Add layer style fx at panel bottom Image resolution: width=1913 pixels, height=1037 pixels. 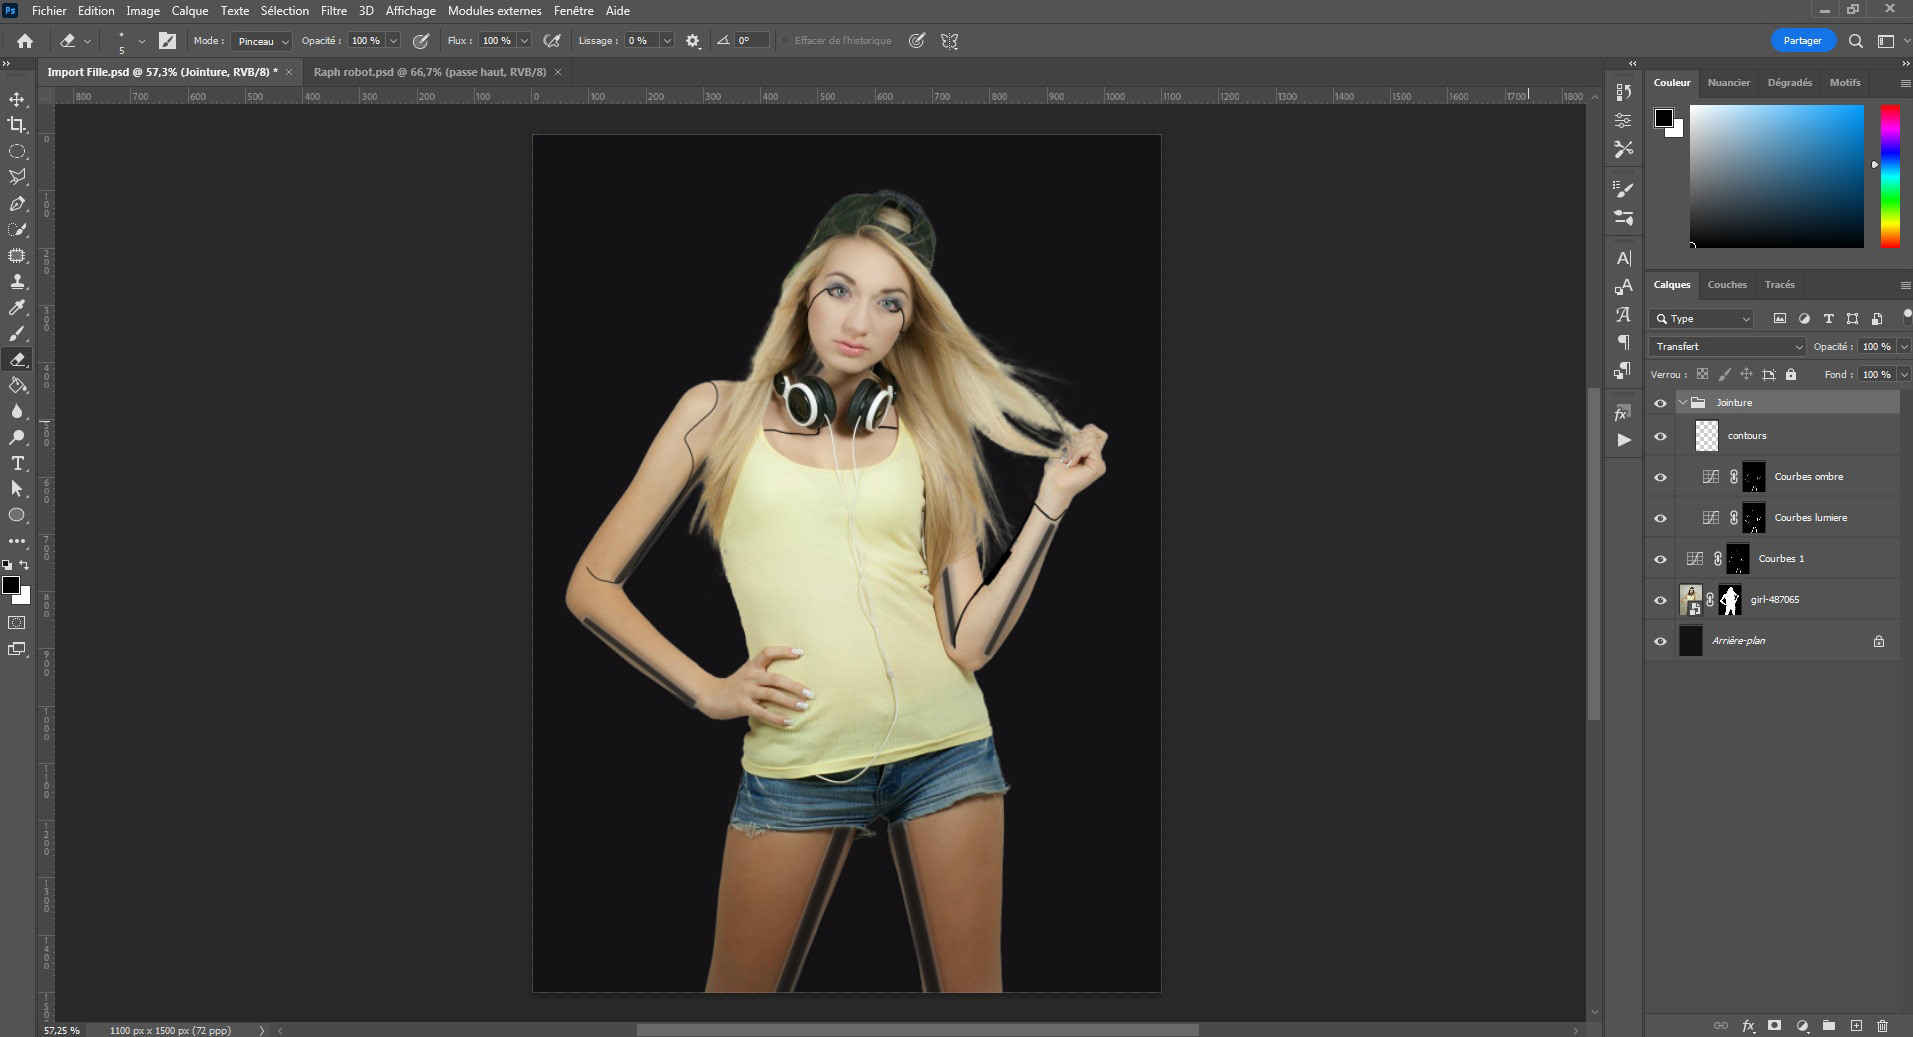[x=1749, y=1026]
